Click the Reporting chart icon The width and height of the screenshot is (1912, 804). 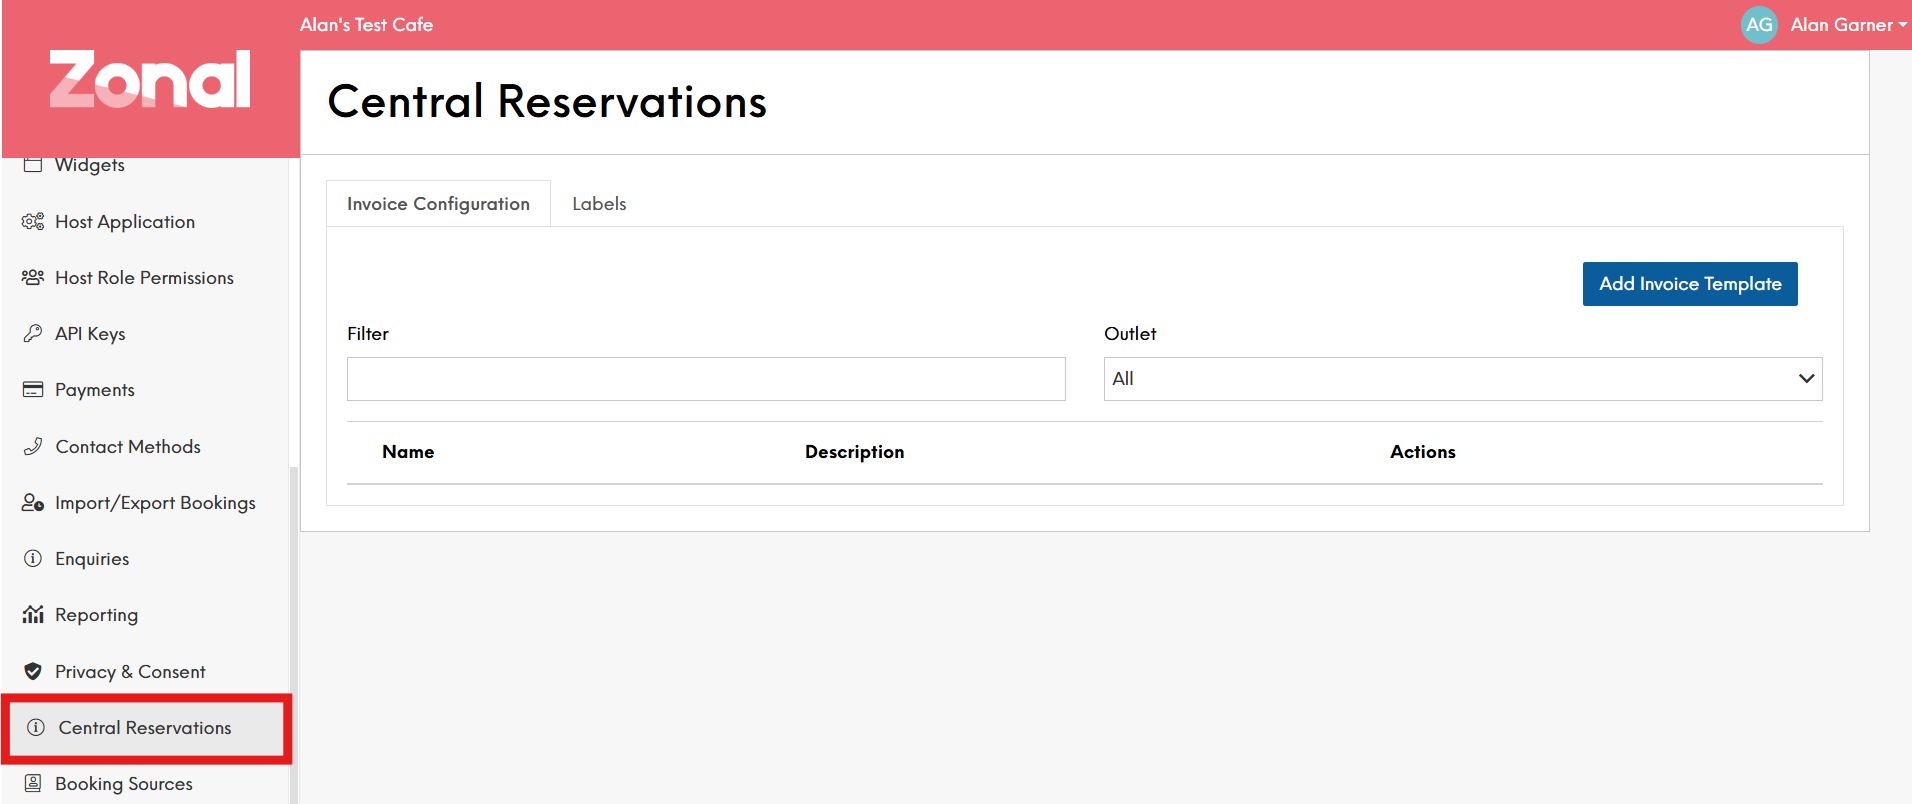33,615
